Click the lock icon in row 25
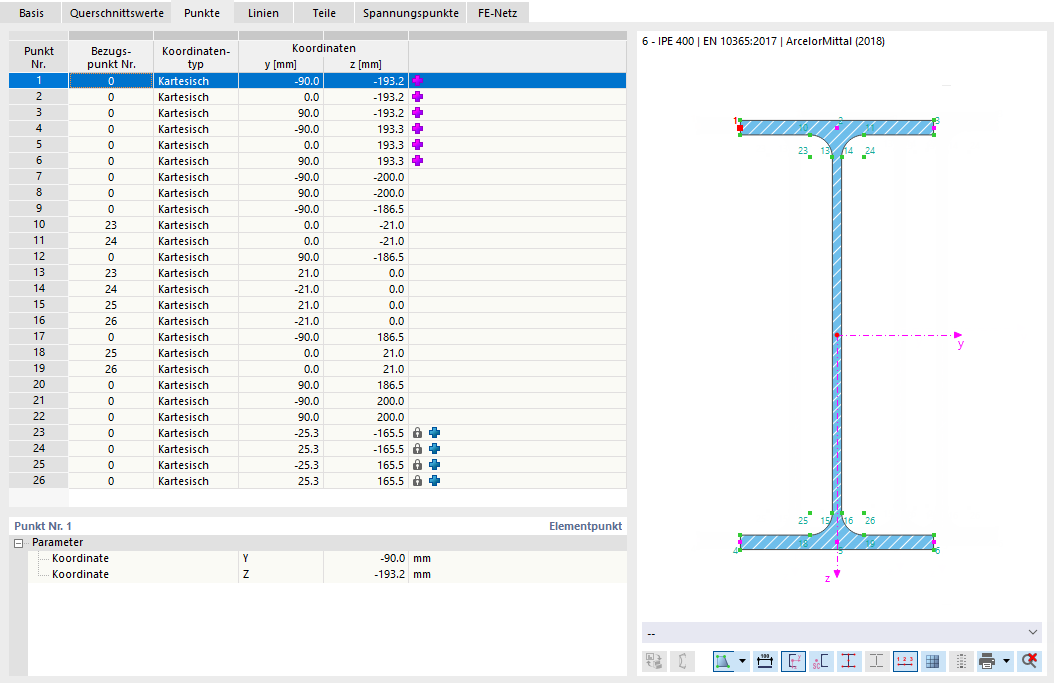This screenshot has height=683, width=1054. (x=417, y=465)
